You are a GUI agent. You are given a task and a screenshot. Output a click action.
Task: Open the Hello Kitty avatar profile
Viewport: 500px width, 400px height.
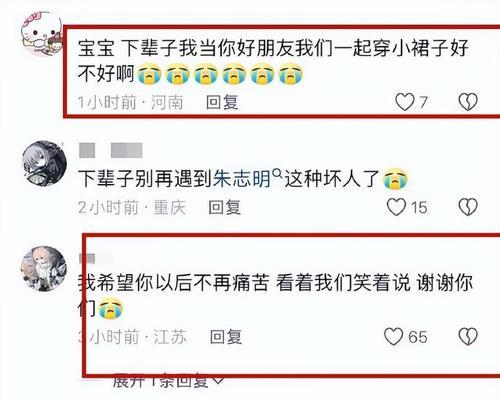pyautogui.click(x=42, y=33)
